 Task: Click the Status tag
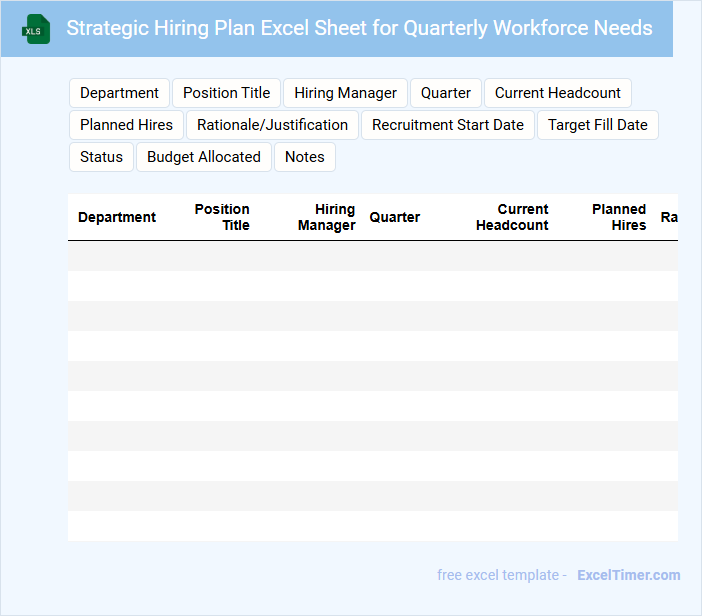101,157
